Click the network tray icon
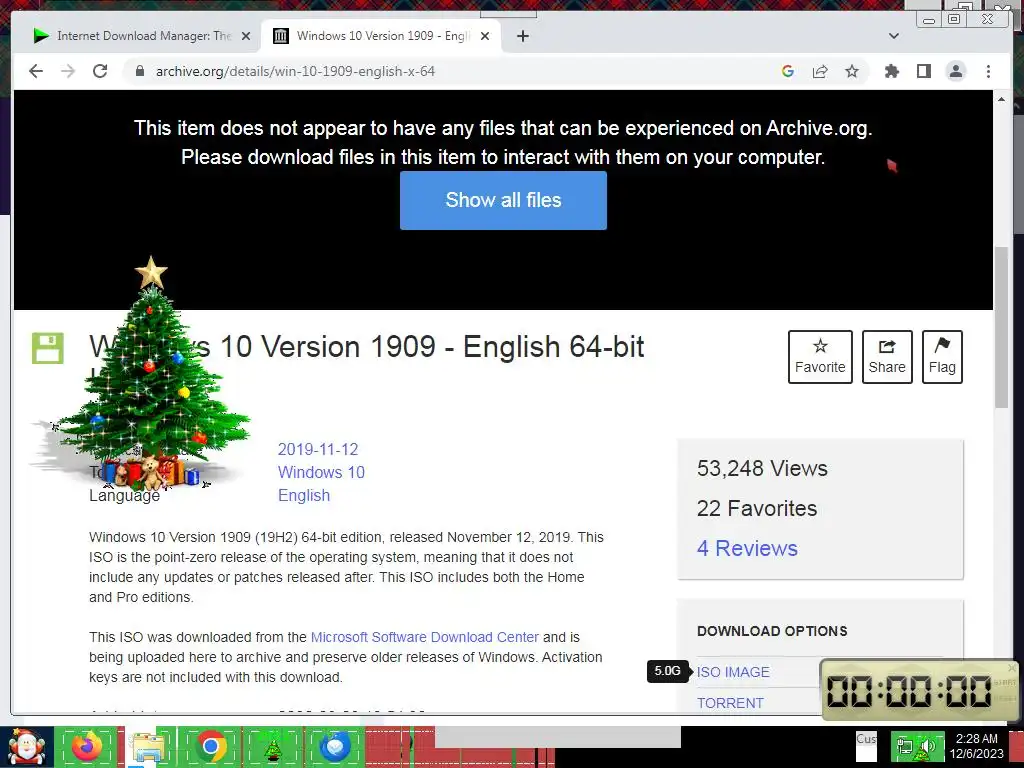 904,746
